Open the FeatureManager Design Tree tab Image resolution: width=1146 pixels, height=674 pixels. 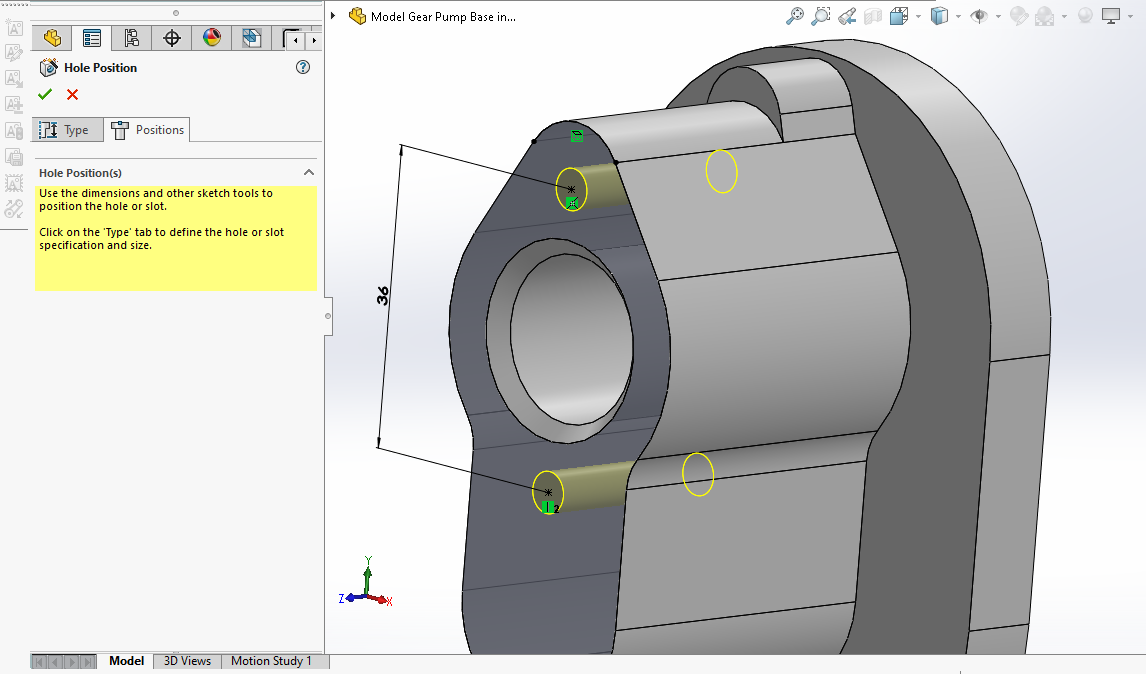pos(52,39)
